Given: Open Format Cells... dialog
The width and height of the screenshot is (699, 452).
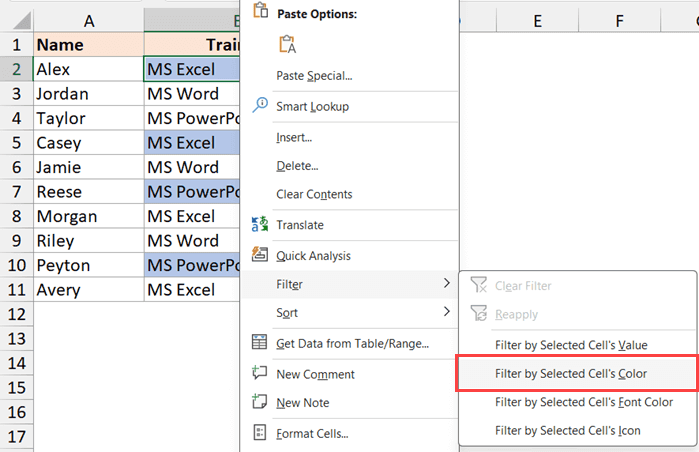Looking at the screenshot, I should (312, 434).
